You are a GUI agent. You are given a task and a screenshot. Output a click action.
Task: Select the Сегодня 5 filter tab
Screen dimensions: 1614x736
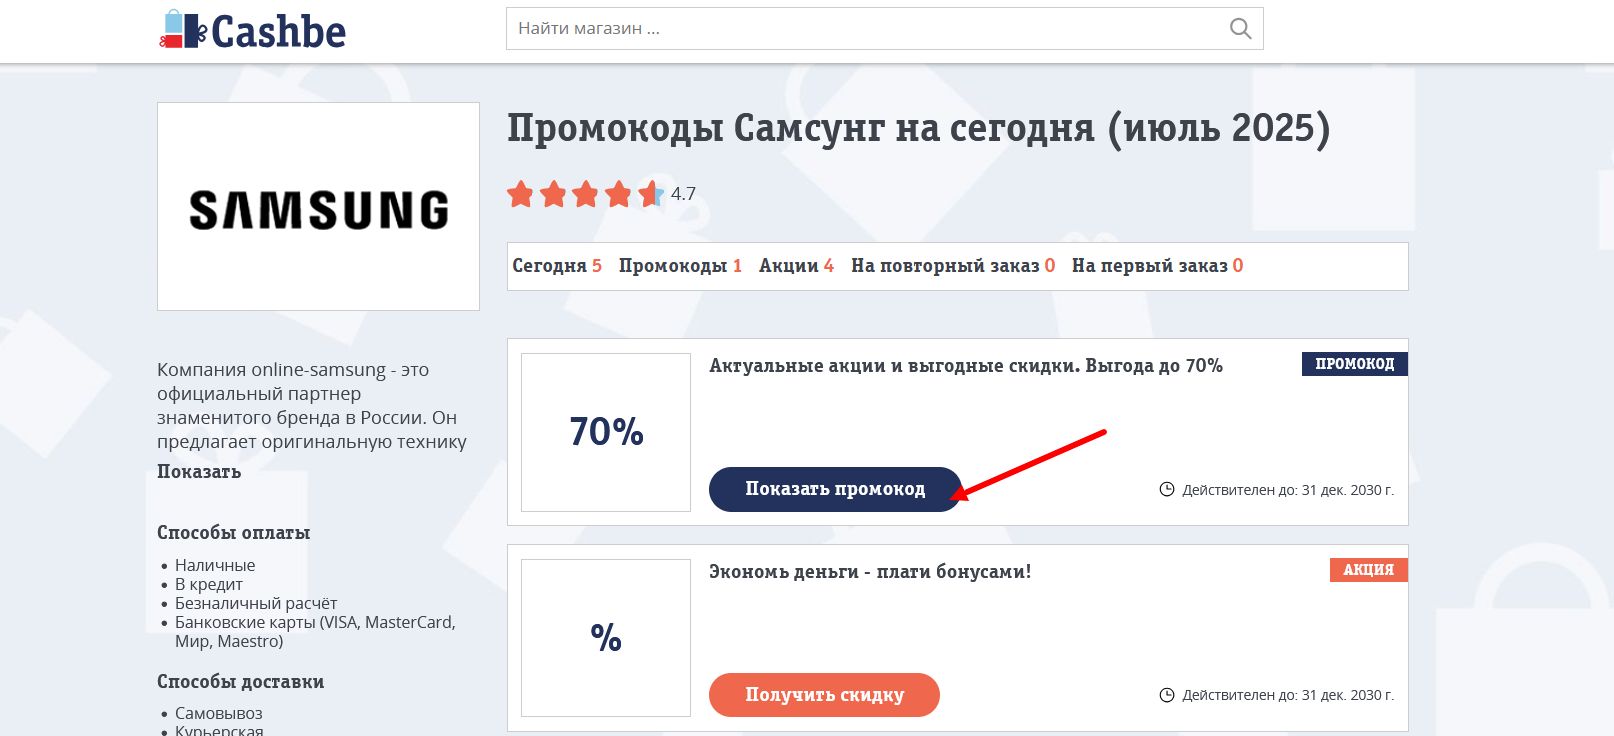[557, 266]
